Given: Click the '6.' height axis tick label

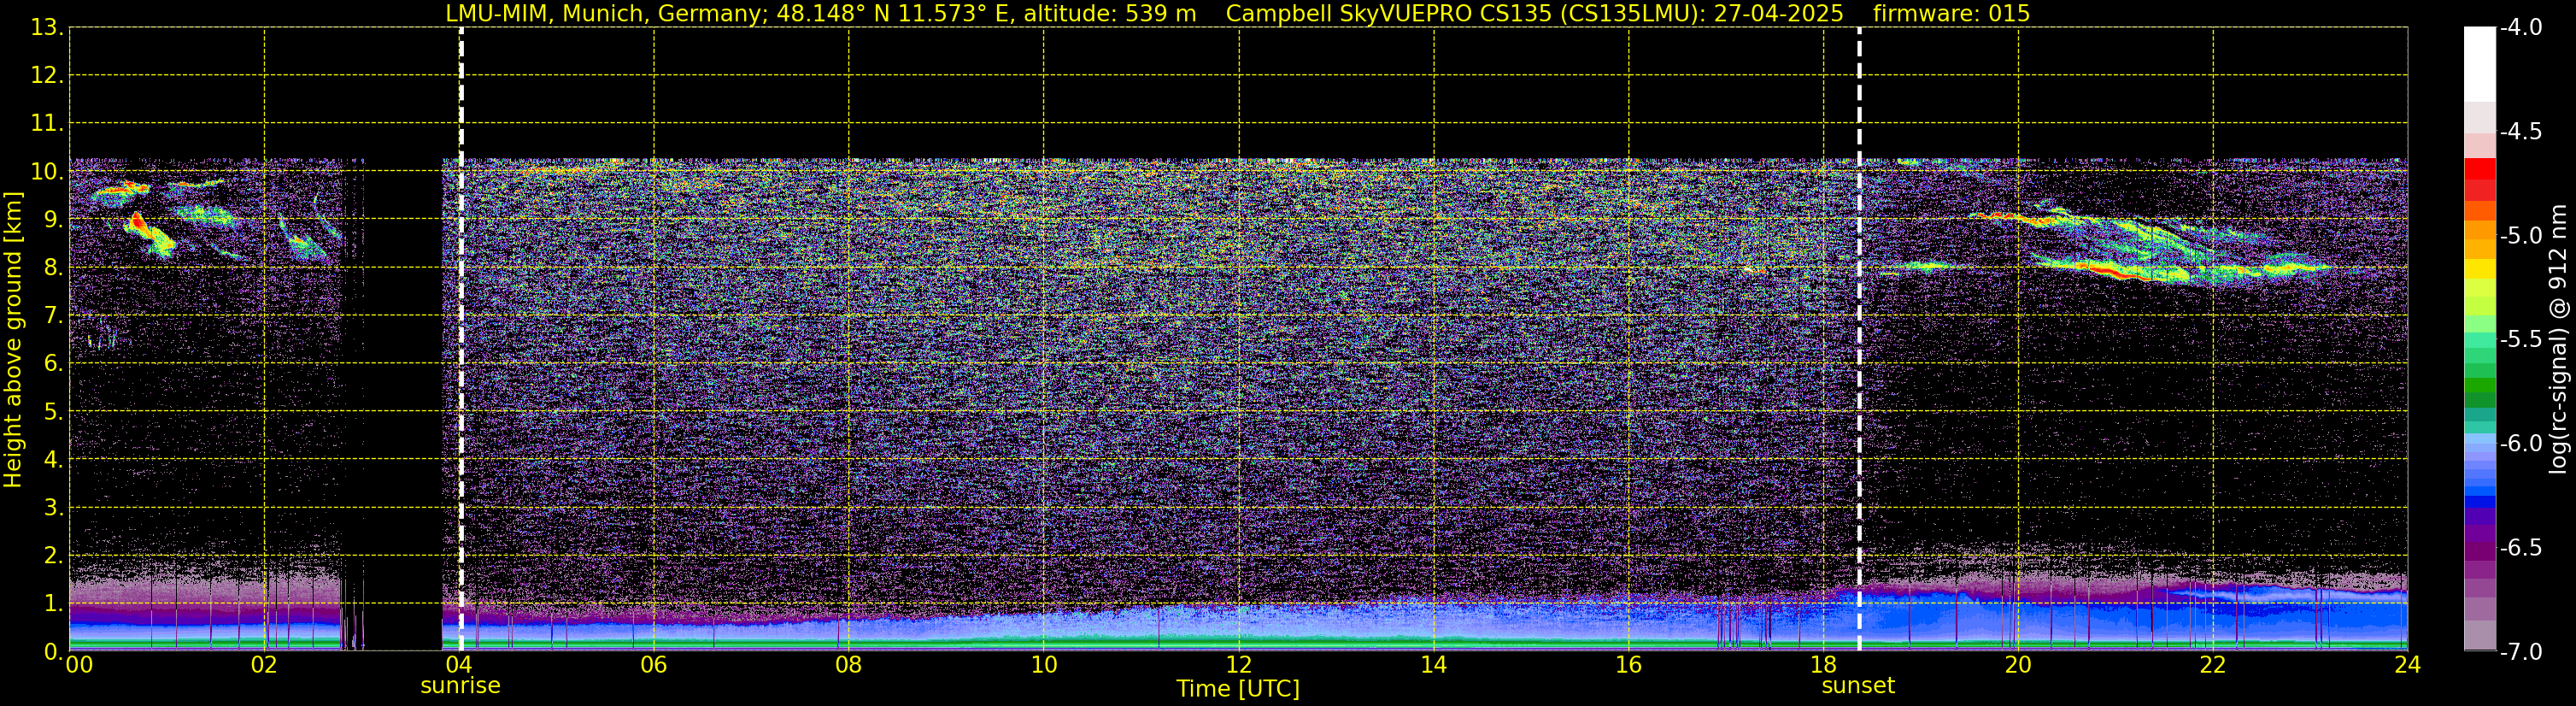Looking at the screenshot, I should click(54, 363).
